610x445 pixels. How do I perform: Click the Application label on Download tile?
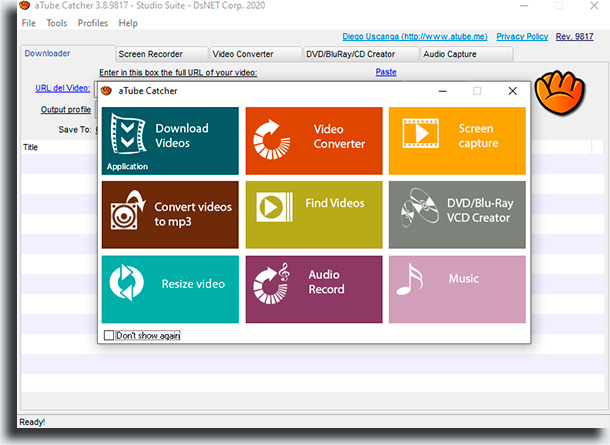coord(127,166)
